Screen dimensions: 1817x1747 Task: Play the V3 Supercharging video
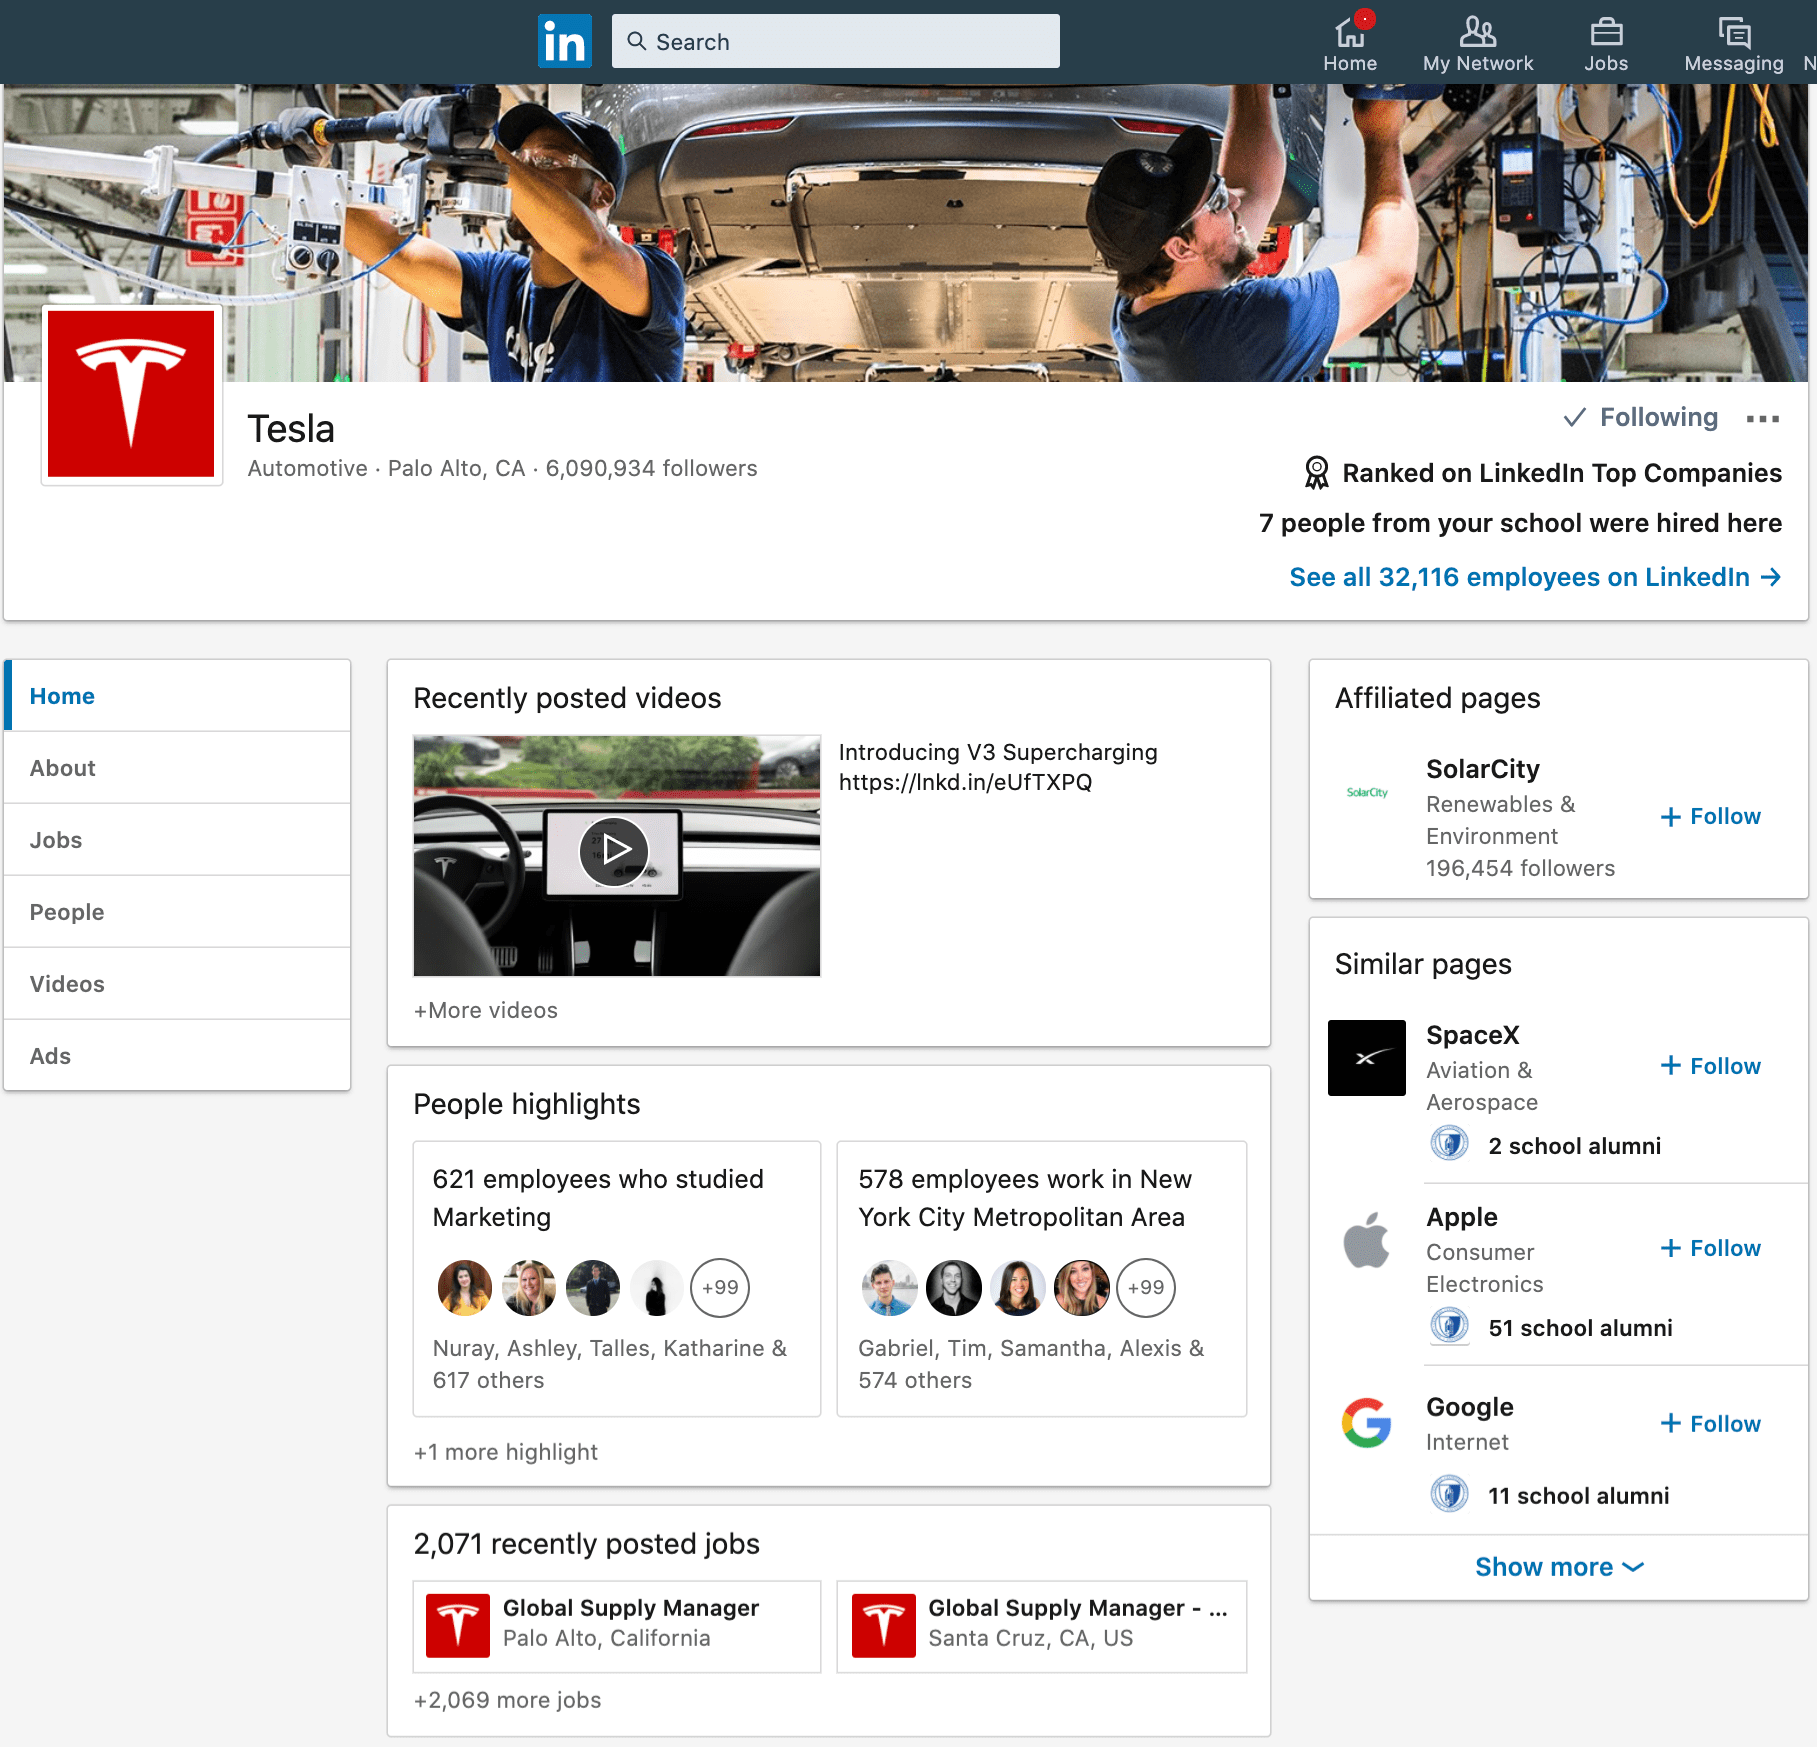pyautogui.click(x=614, y=852)
